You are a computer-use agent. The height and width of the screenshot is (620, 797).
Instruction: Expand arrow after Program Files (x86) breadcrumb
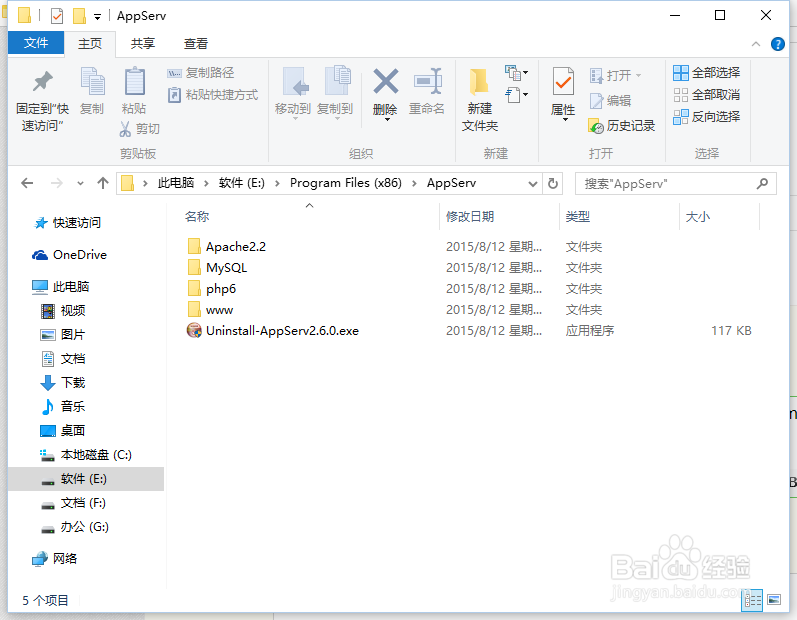415,183
